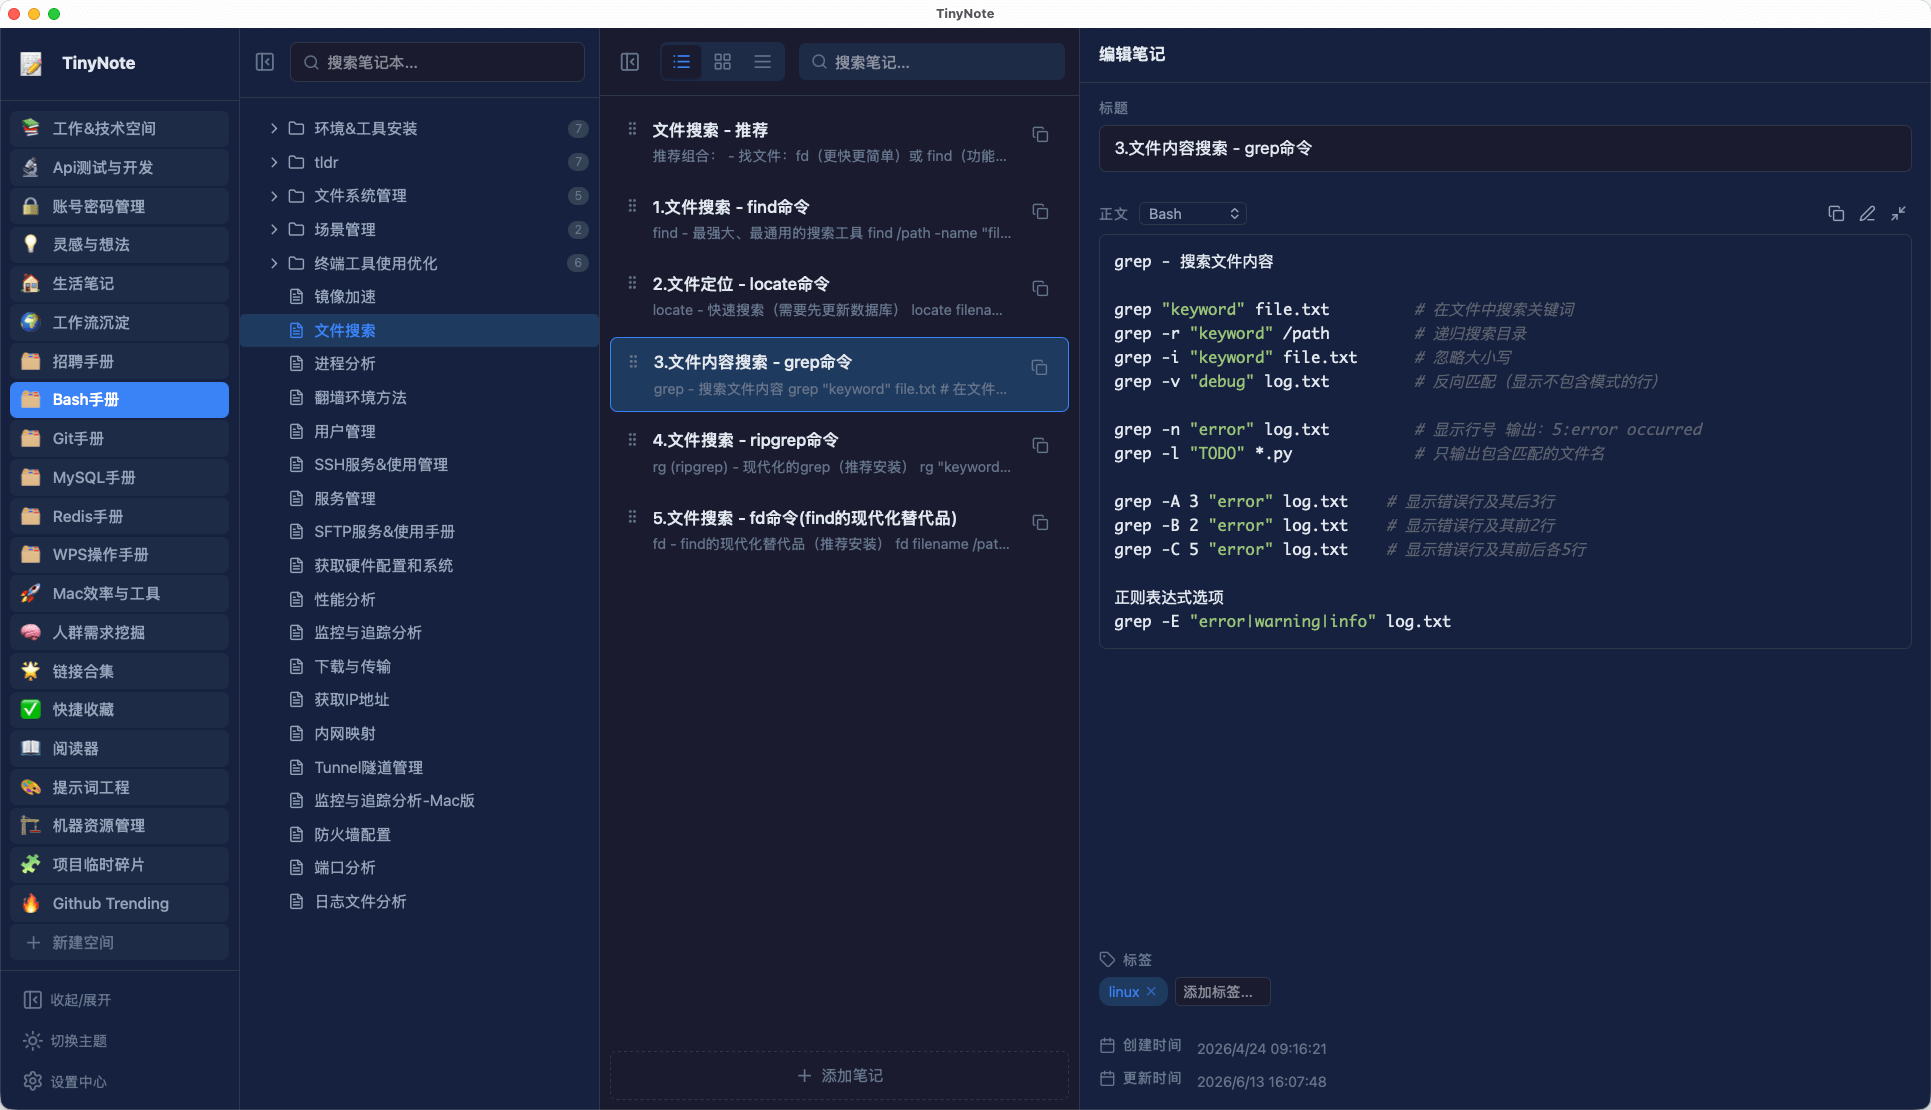The image size is (1931, 1110).
Task: Switch to compact lines view layout
Action: [763, 62]
